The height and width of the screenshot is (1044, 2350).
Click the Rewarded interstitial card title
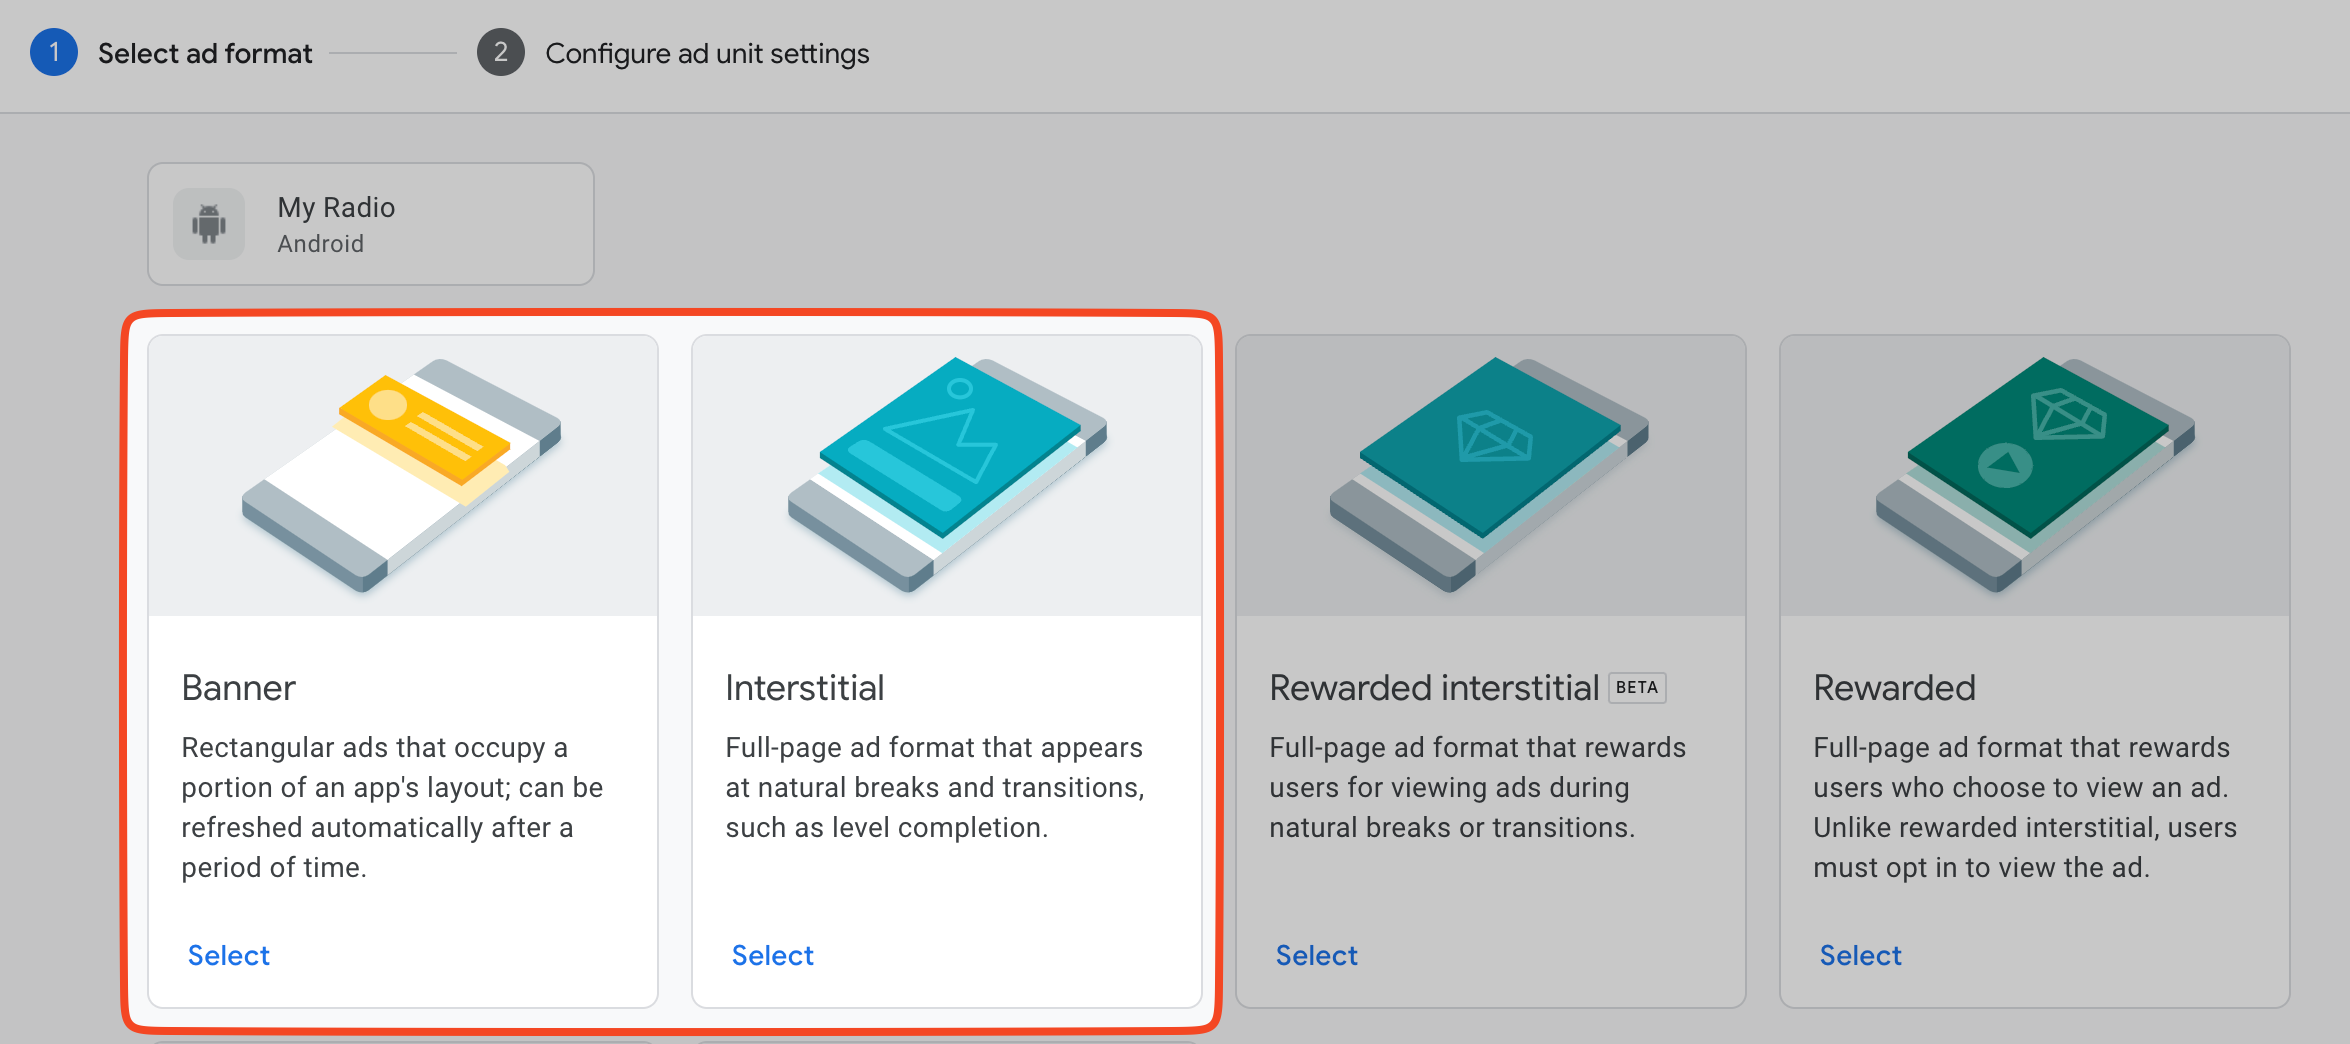tap(1434, 688)
